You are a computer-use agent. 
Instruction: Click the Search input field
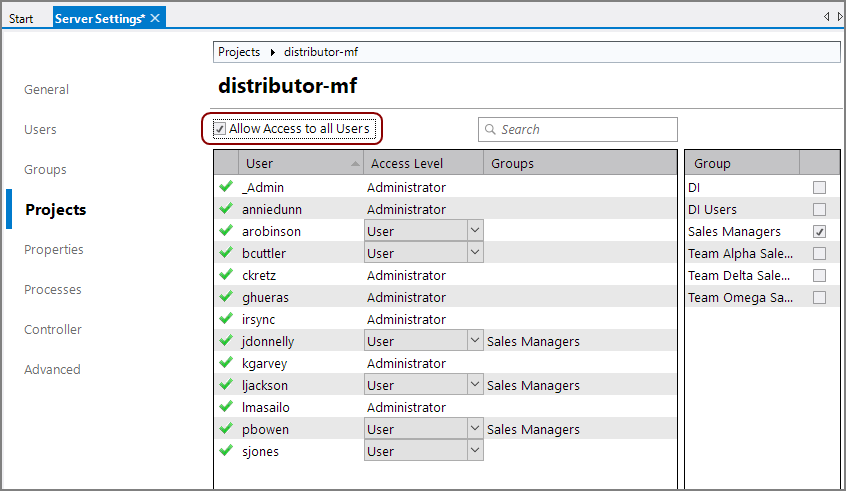585,129
